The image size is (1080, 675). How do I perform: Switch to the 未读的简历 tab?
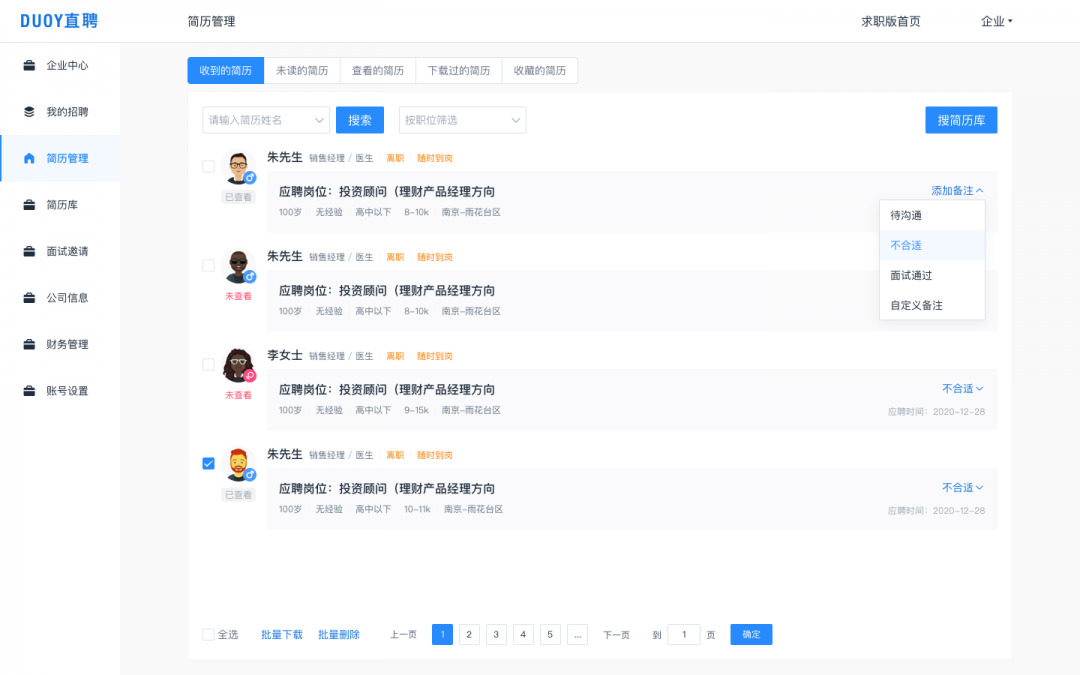[302, 70]
